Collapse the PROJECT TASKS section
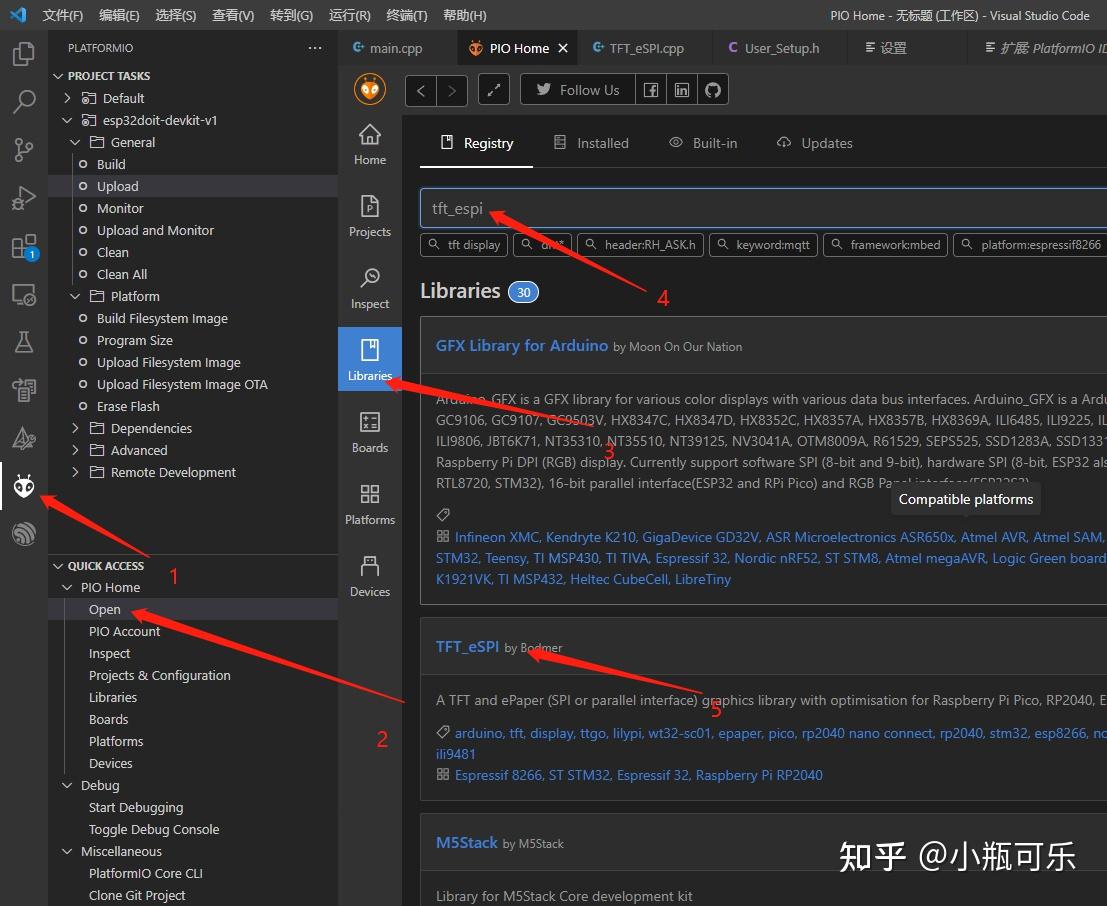 coord(58,76)
